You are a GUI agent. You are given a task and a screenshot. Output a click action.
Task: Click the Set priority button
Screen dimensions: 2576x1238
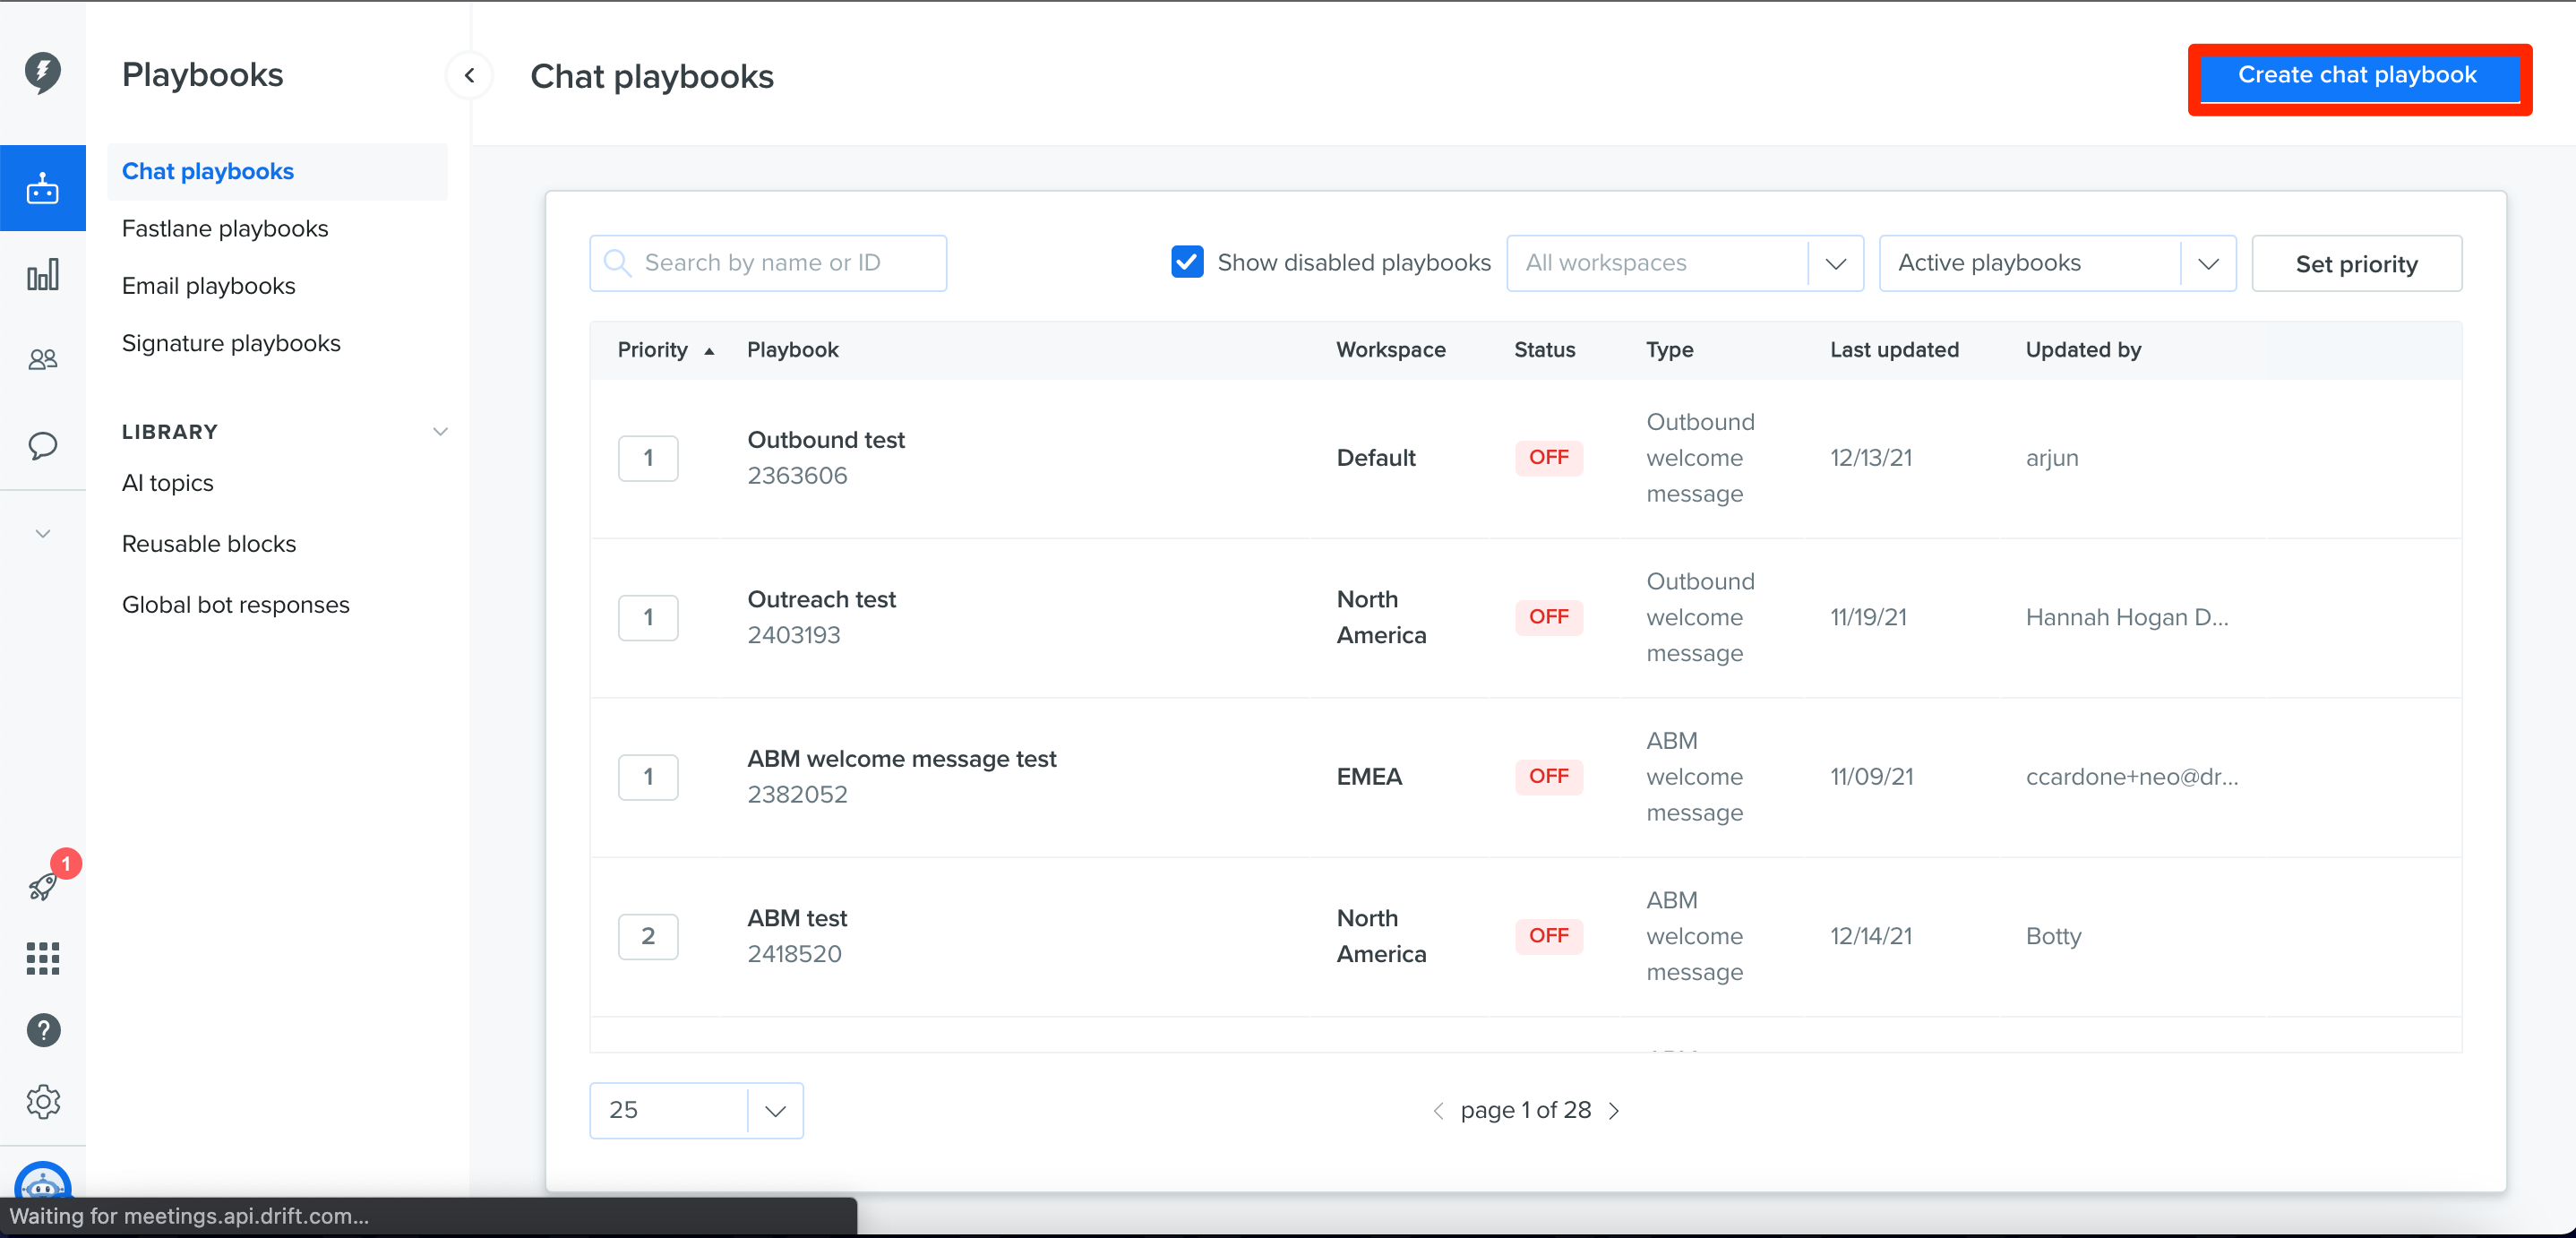click(x=2356, y=264)
